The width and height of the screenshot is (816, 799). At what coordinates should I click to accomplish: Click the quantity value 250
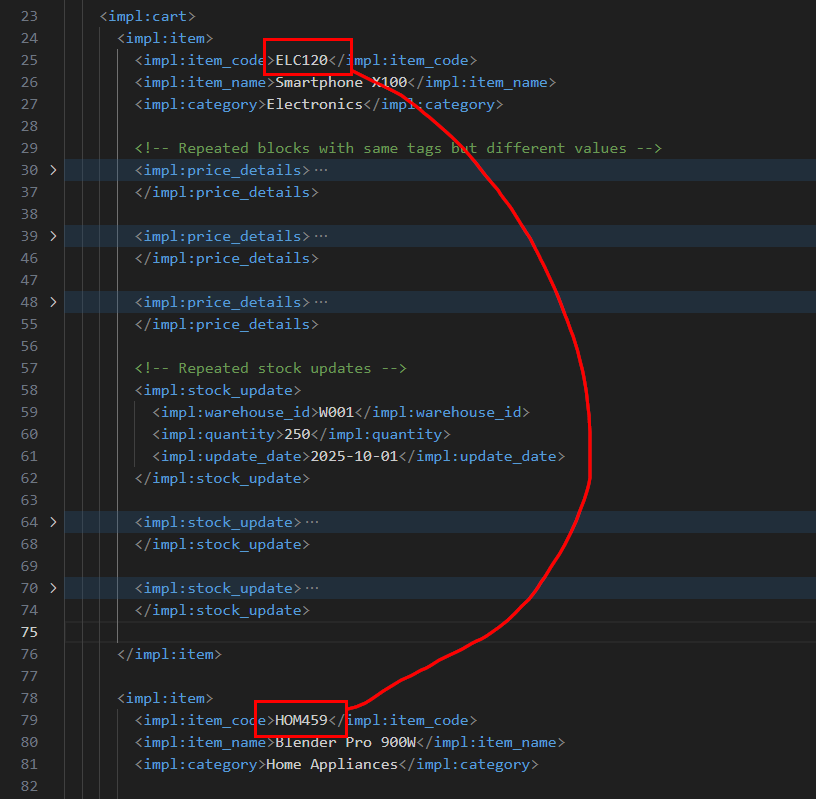pyautogui.click(x=297, y=434)
